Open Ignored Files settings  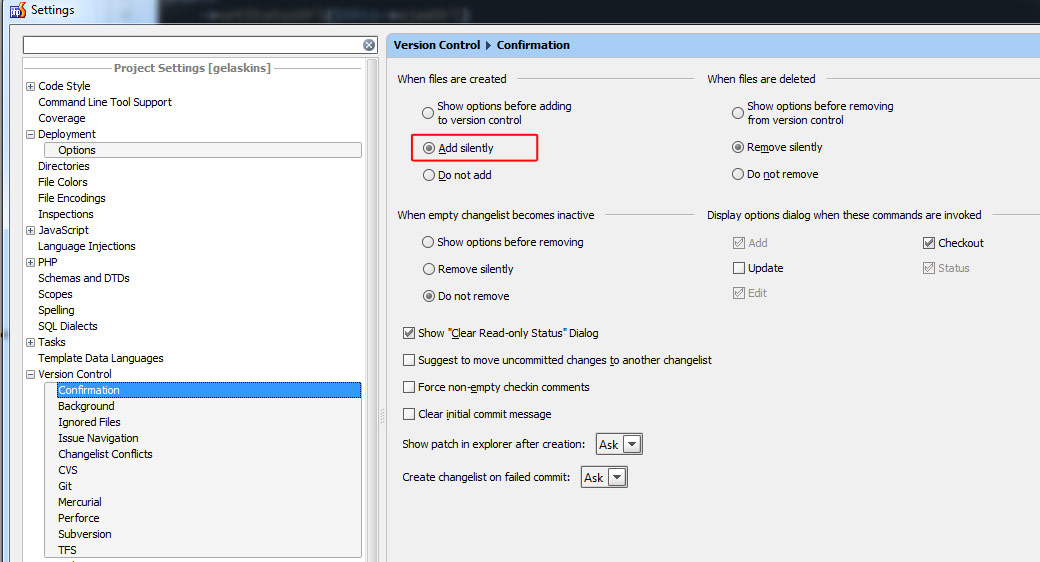point(90,422)
